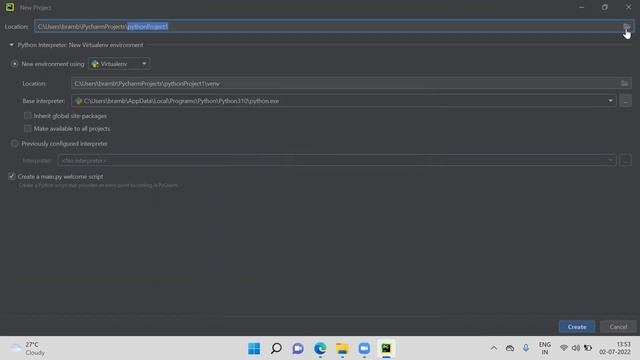This screenshot has width=640, height=360.
Task: Enable Inherit global site-packages checkbox
Action: click(x=28, y=116)
